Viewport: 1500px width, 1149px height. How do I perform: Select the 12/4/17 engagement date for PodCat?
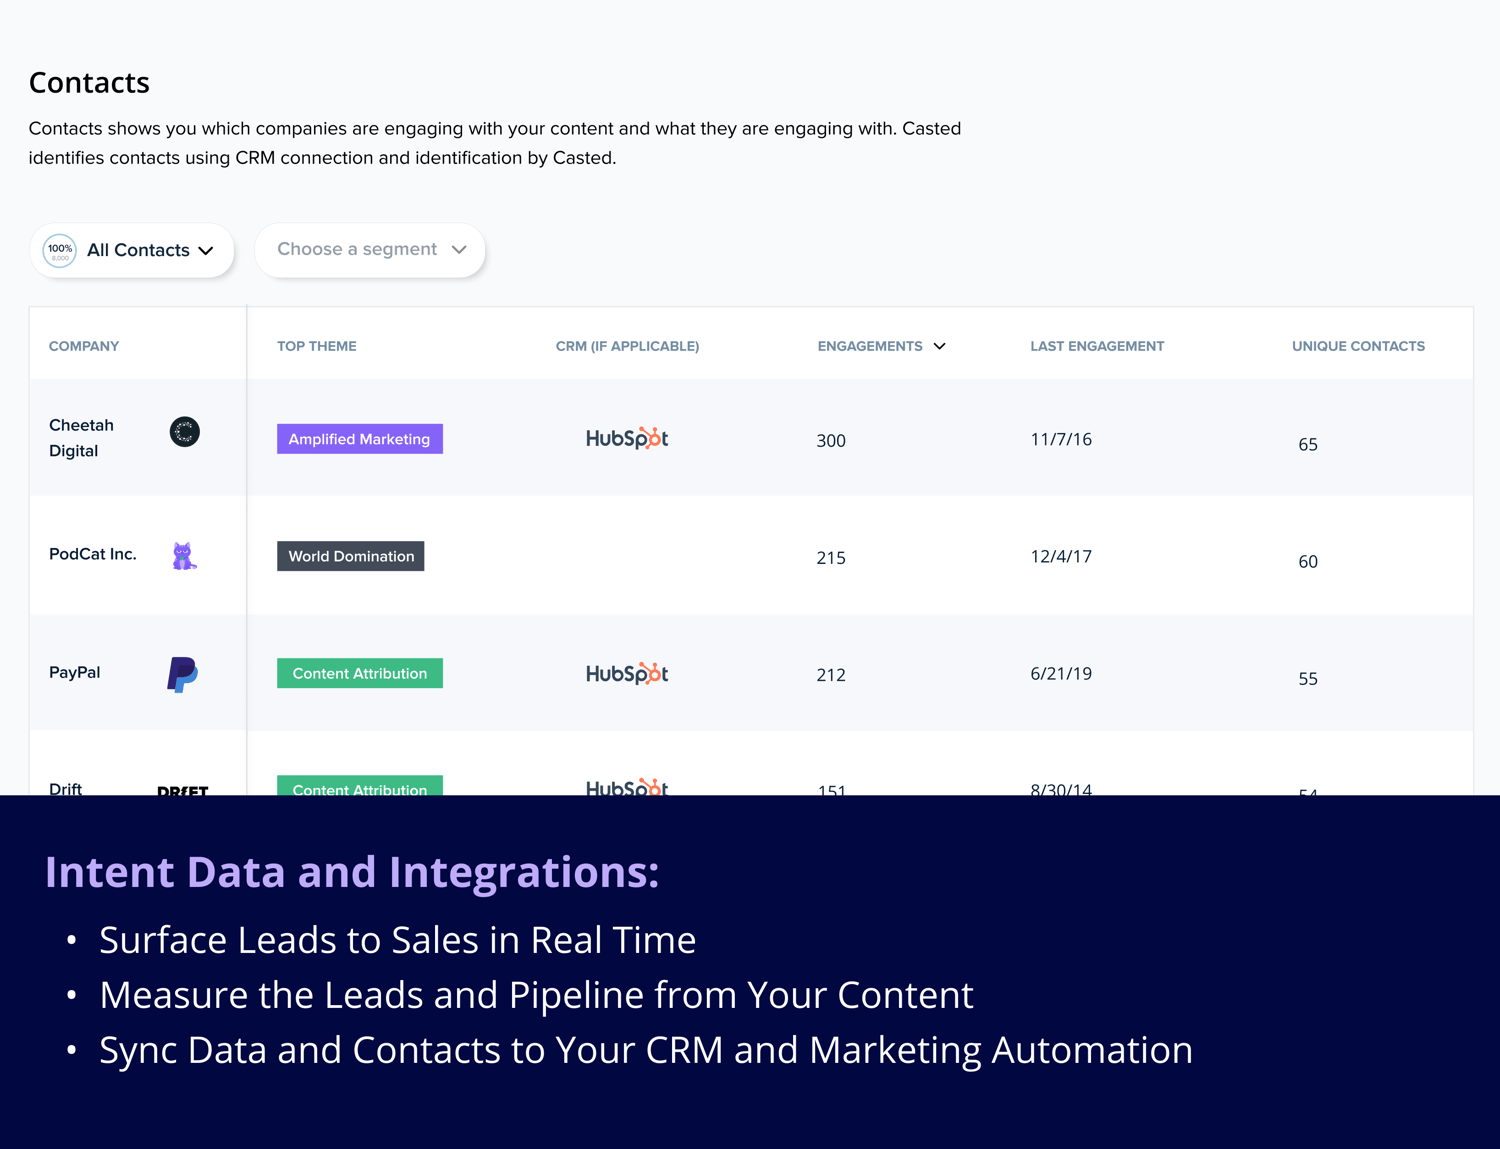click(x=1061, y=556)
